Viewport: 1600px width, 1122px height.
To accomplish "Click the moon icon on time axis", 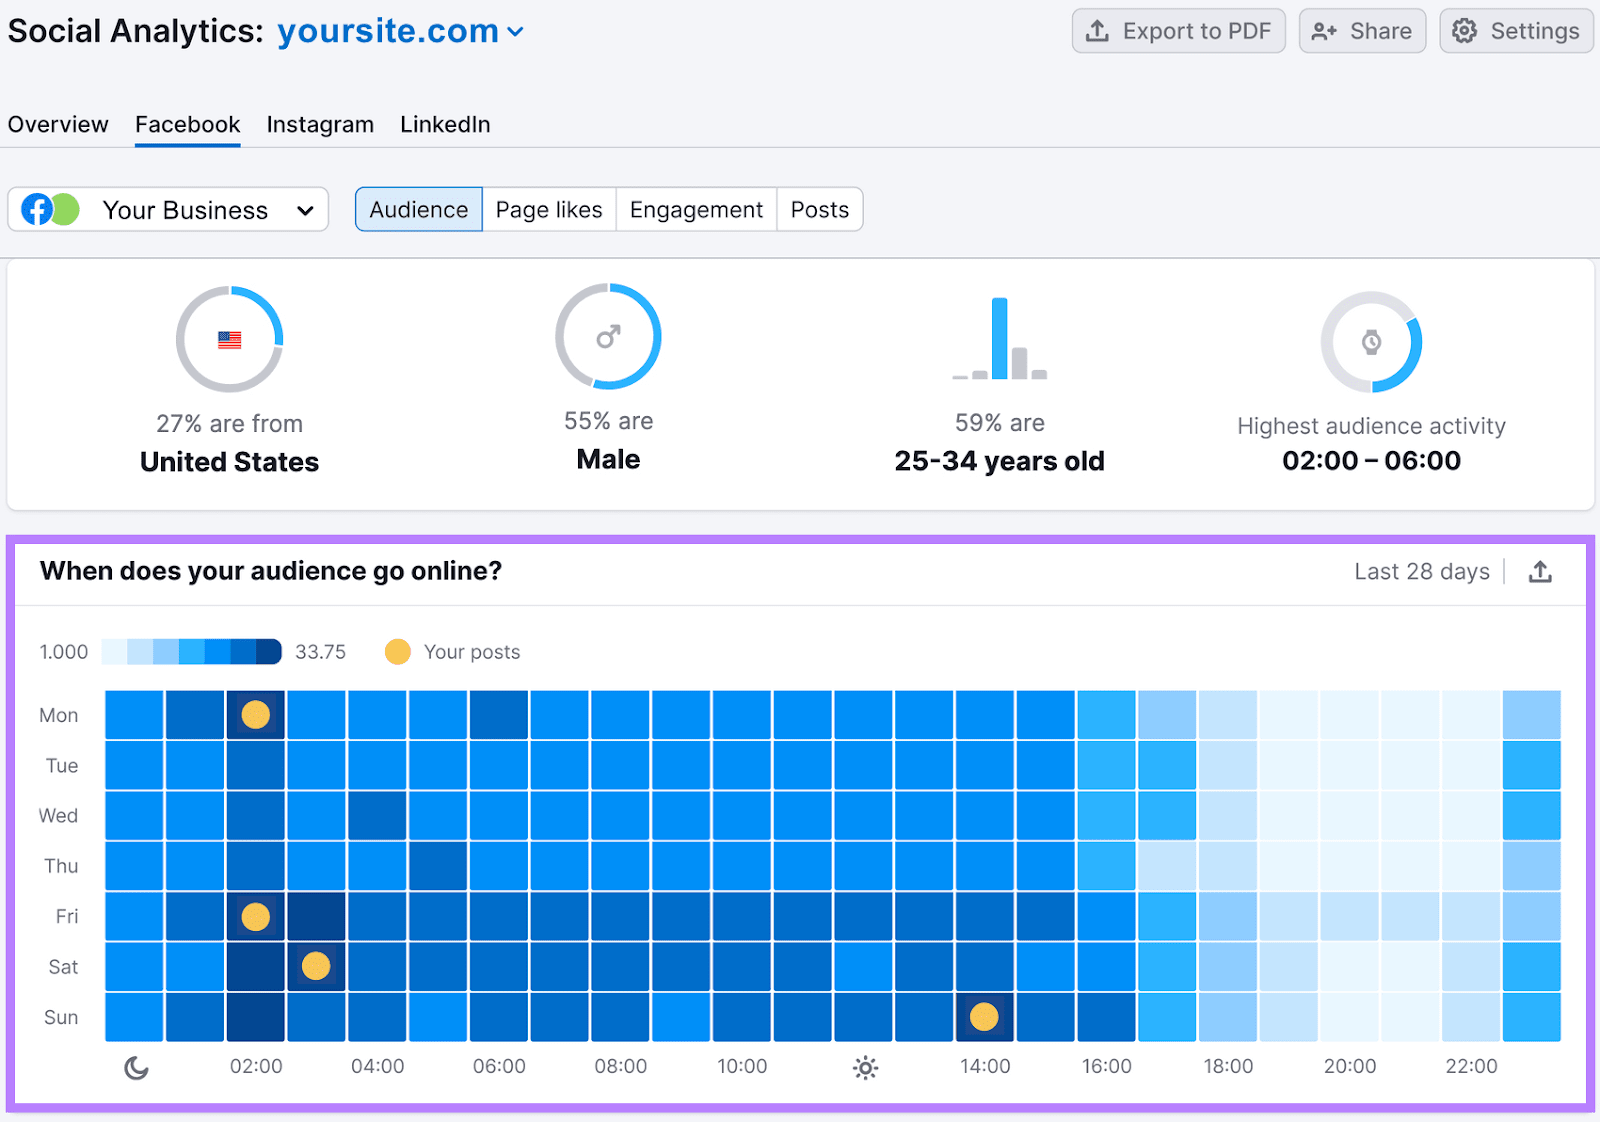I will (x=136, y=1068).
